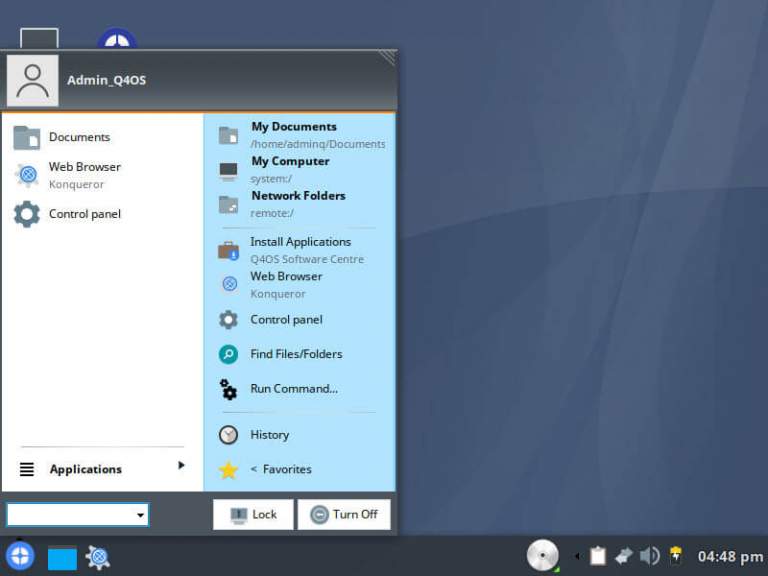Open My Documents folder icon in right pane

pos(228,135)
